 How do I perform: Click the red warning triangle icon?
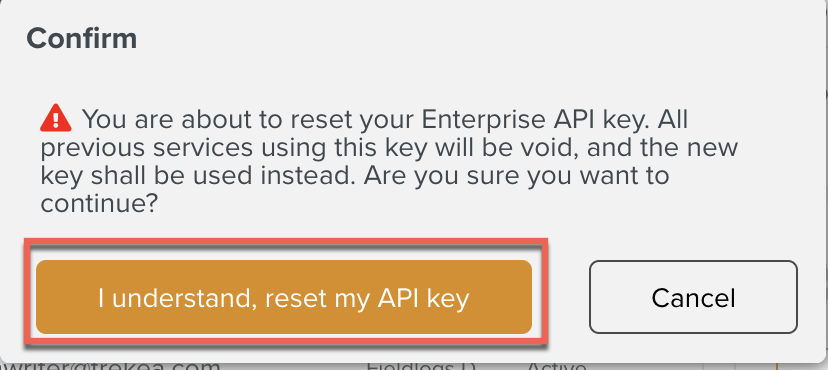55,118
